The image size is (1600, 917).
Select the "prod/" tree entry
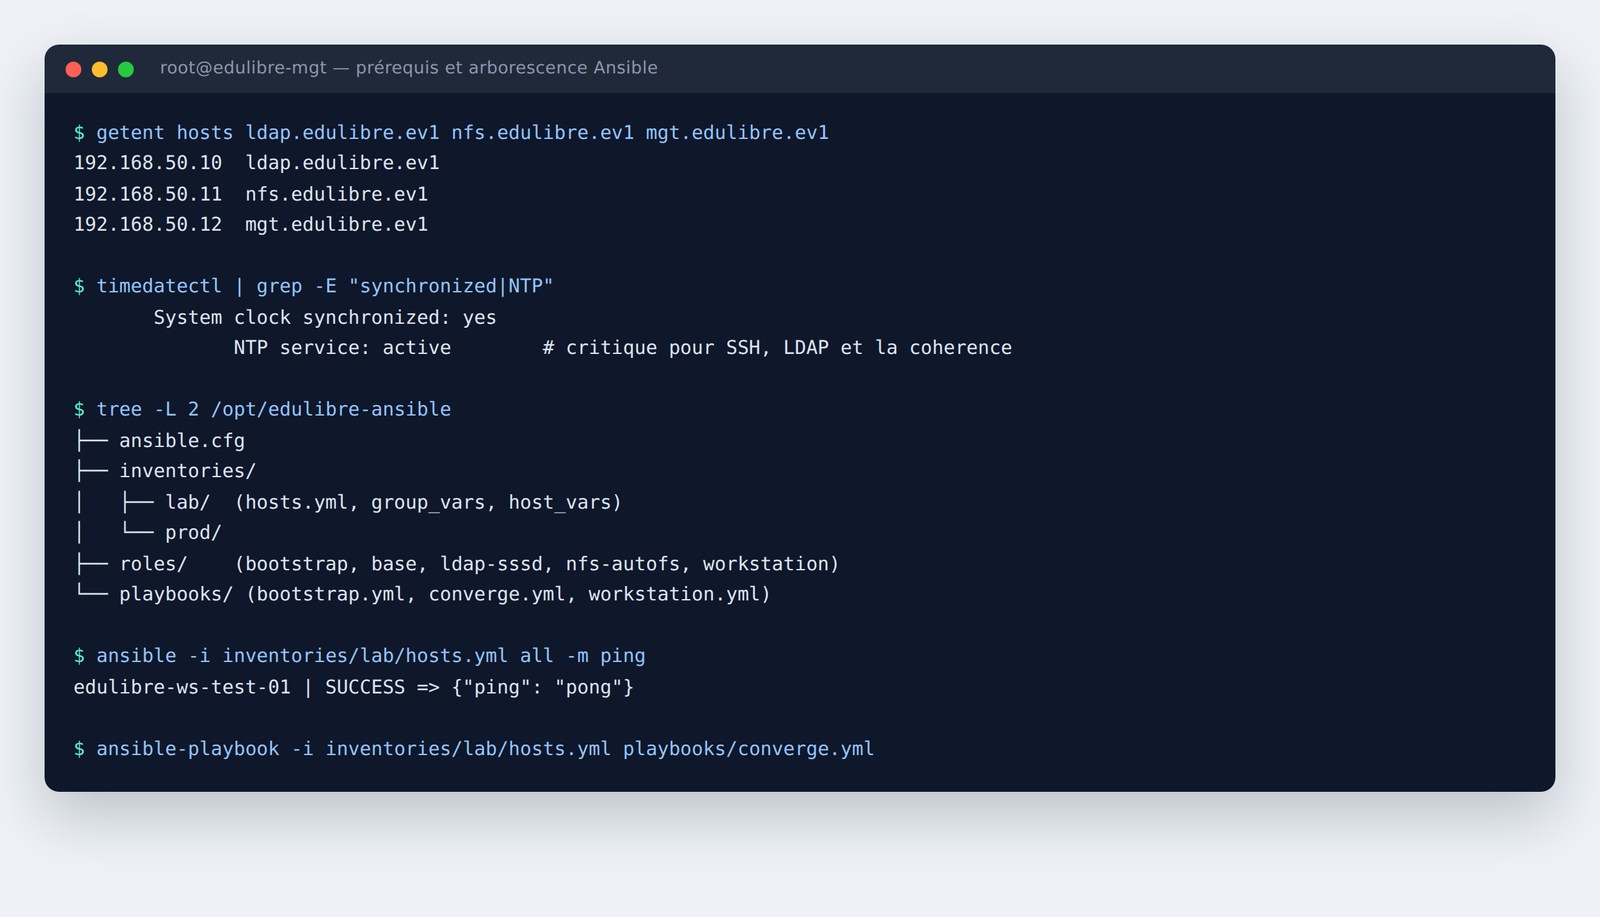pos(193,533)
